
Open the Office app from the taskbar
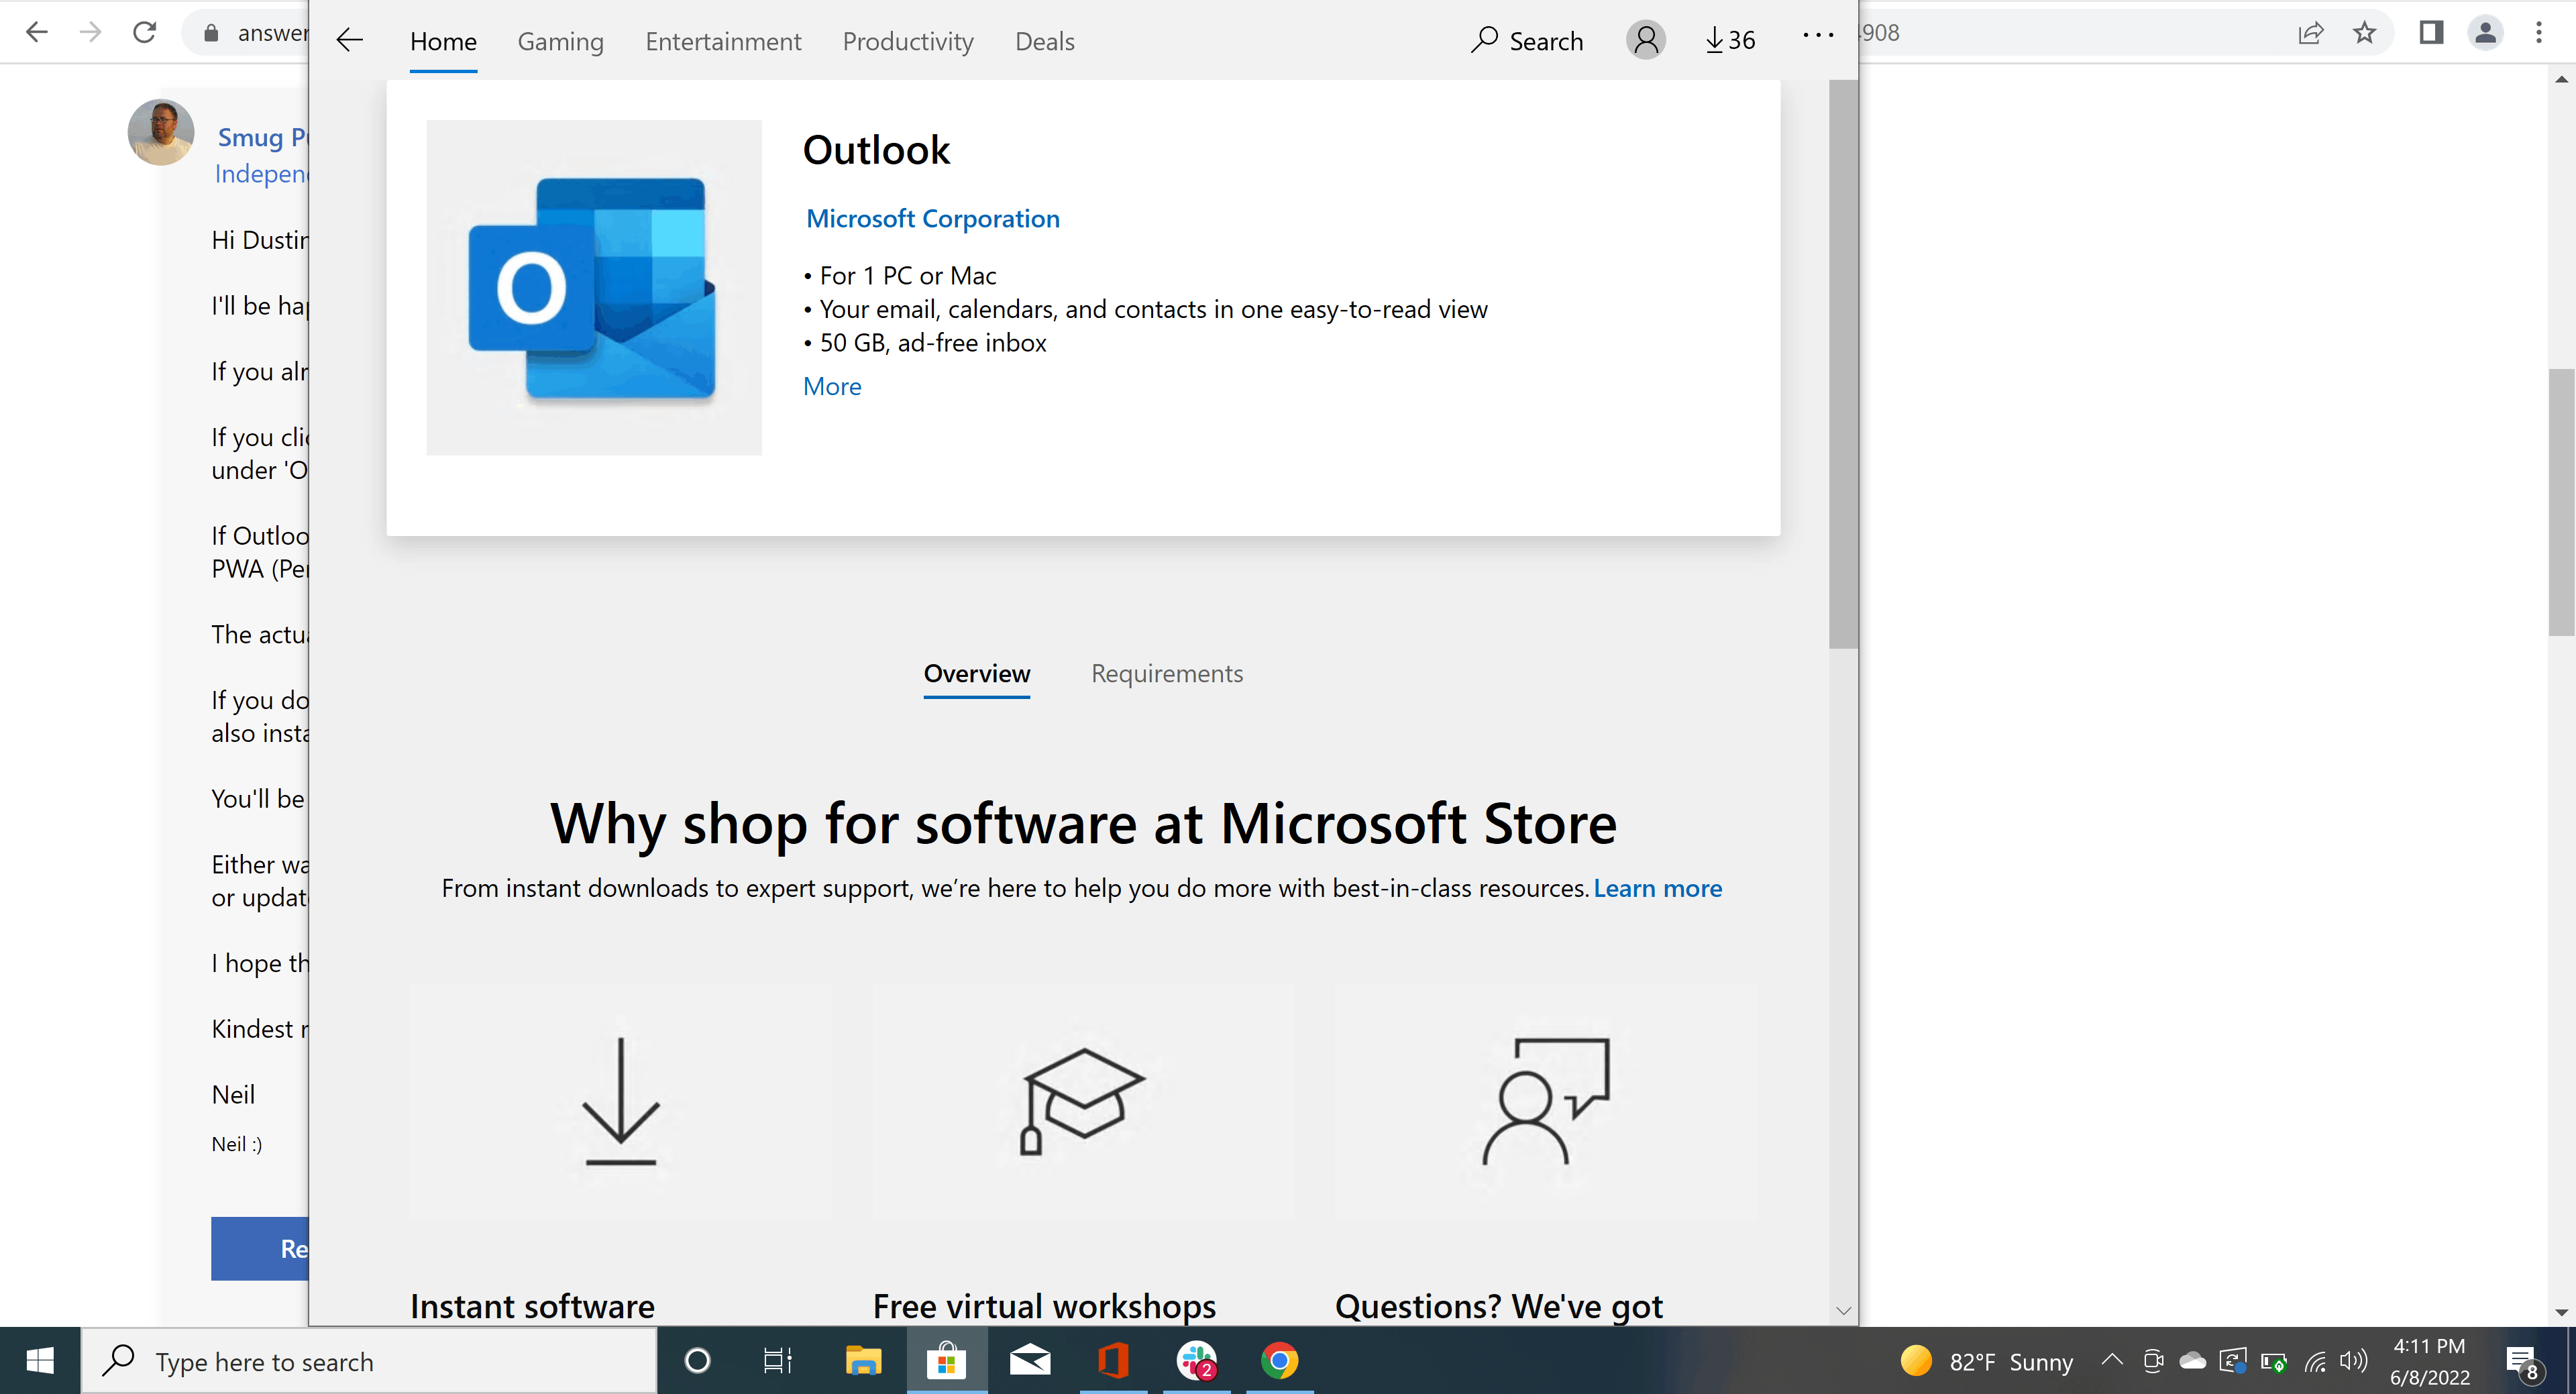pyautogui.click(x=1113, y=1361)
